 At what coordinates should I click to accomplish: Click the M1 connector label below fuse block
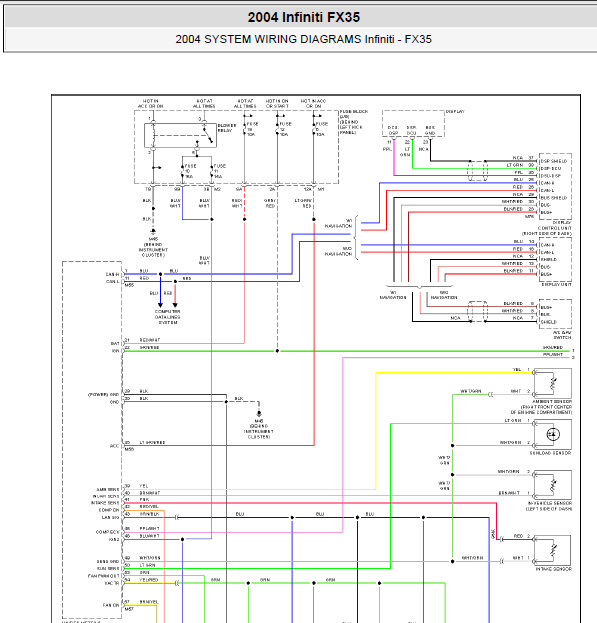pyautogui.click(x=321, y=189)
